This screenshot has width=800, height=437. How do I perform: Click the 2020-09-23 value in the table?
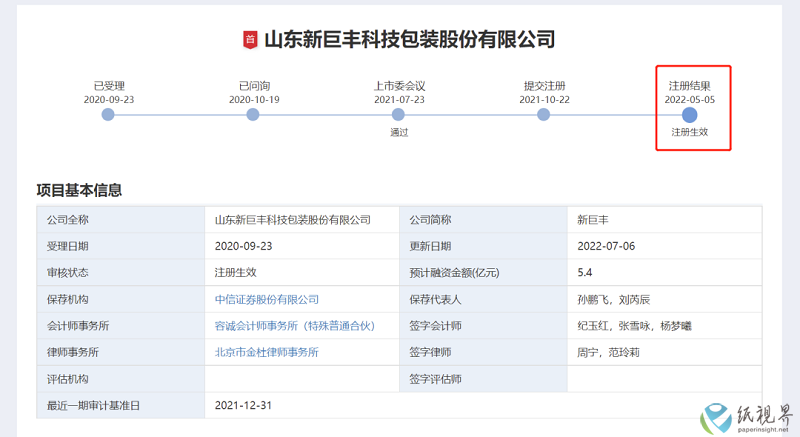[x=243, y=246]
